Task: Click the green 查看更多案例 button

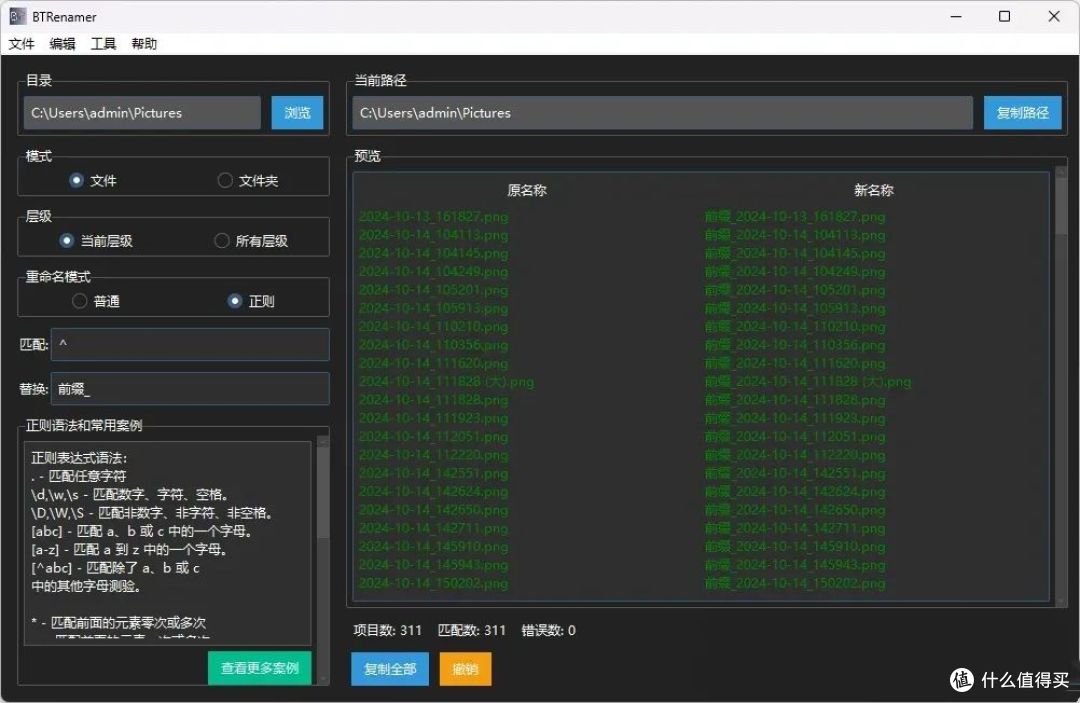Action: tap(260, 668)
